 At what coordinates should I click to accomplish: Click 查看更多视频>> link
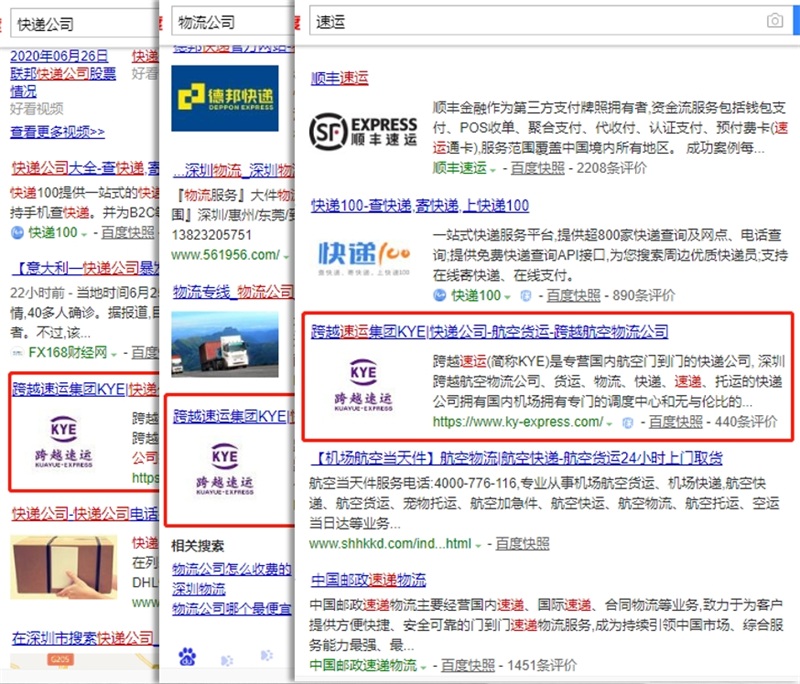pos(57,133)
